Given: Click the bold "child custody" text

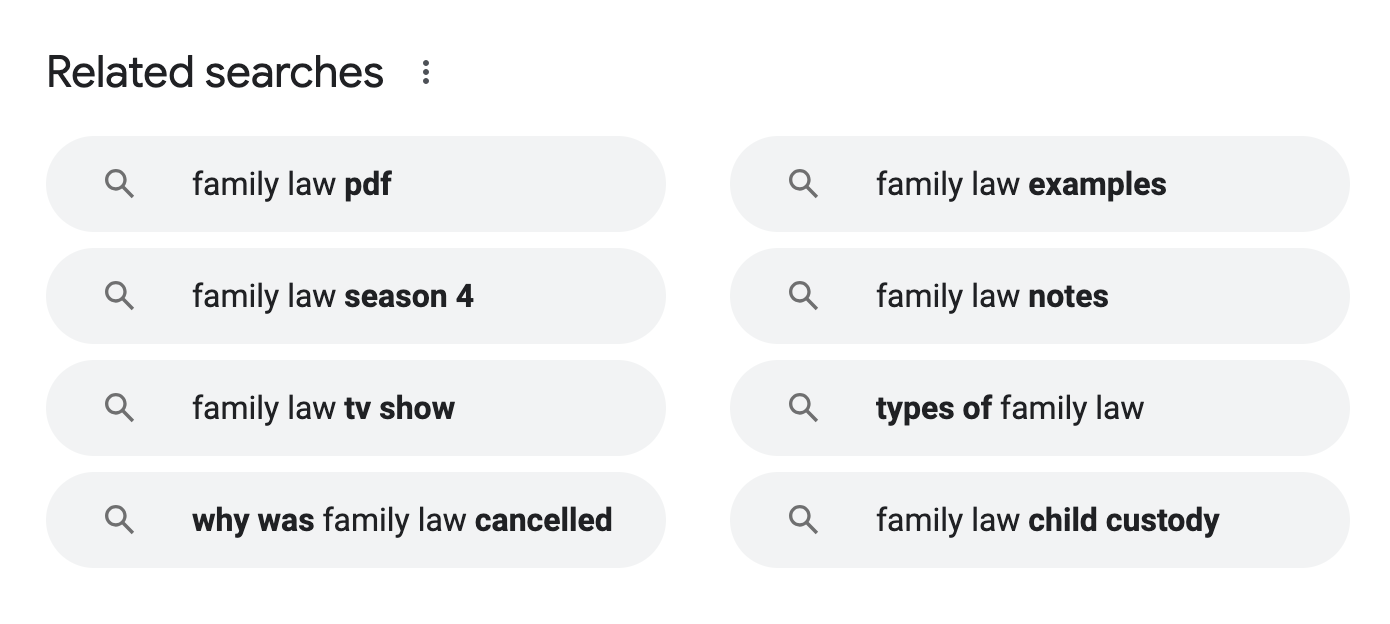Looking at the screenshot, I should (x=1123, y=521).
